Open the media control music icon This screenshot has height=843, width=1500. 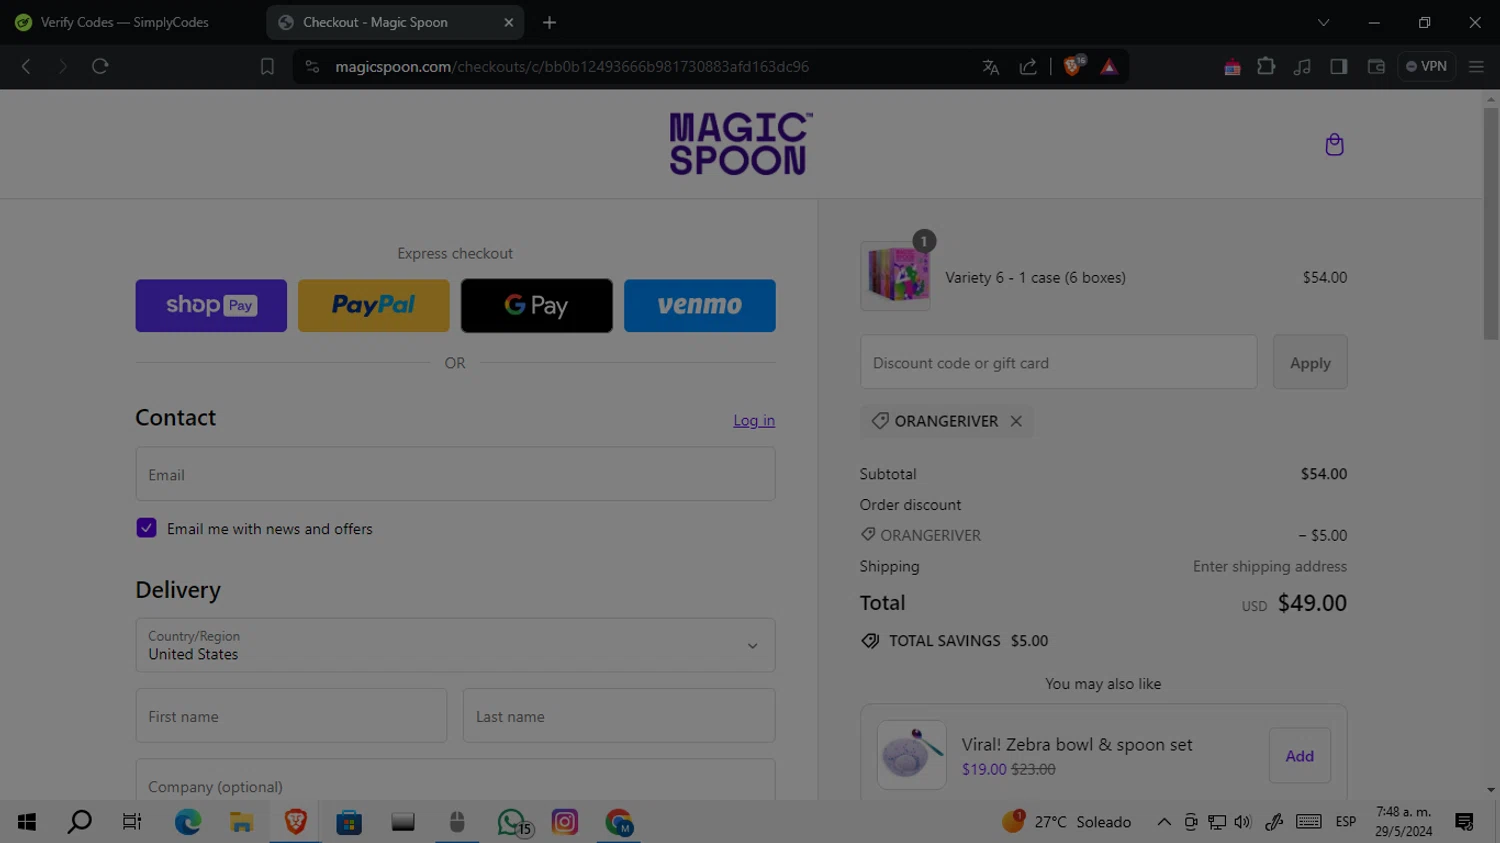click(1302, 66)
